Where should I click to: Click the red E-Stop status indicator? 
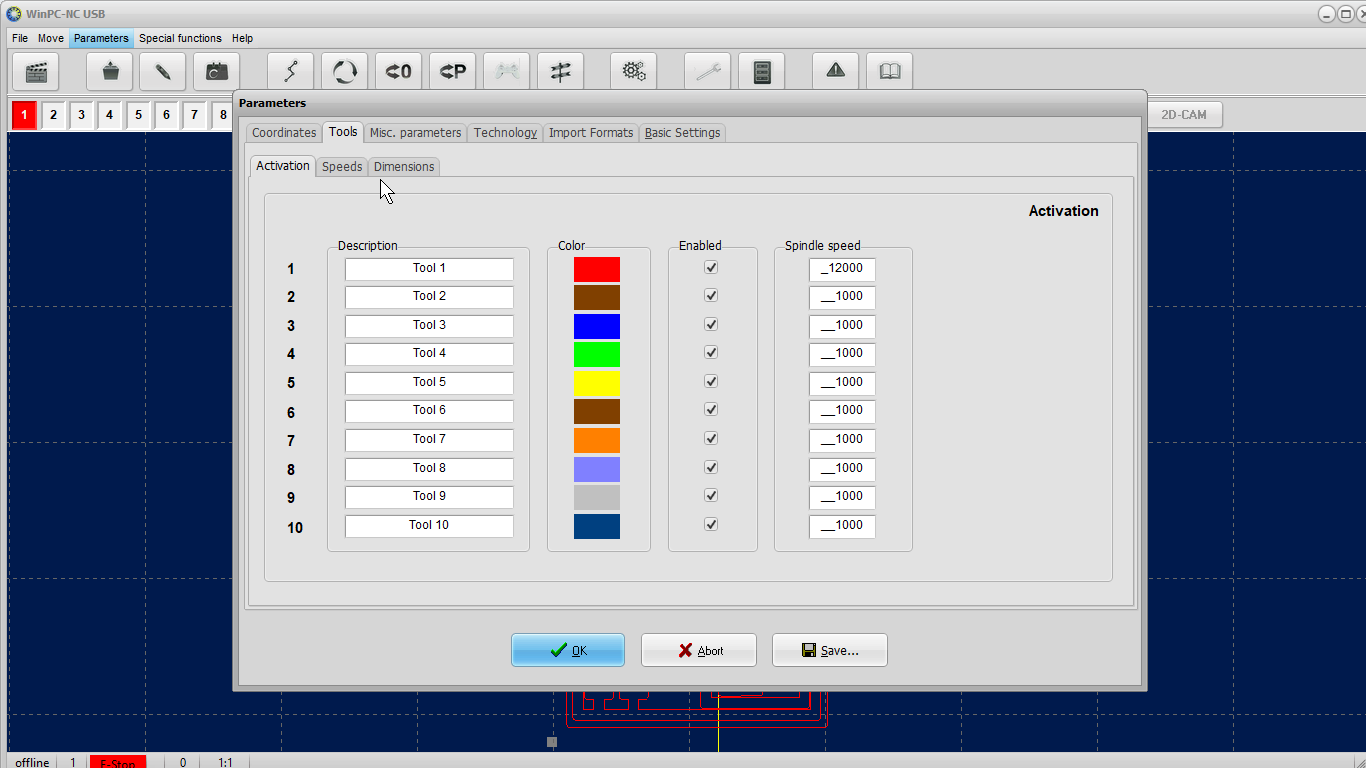118,762
